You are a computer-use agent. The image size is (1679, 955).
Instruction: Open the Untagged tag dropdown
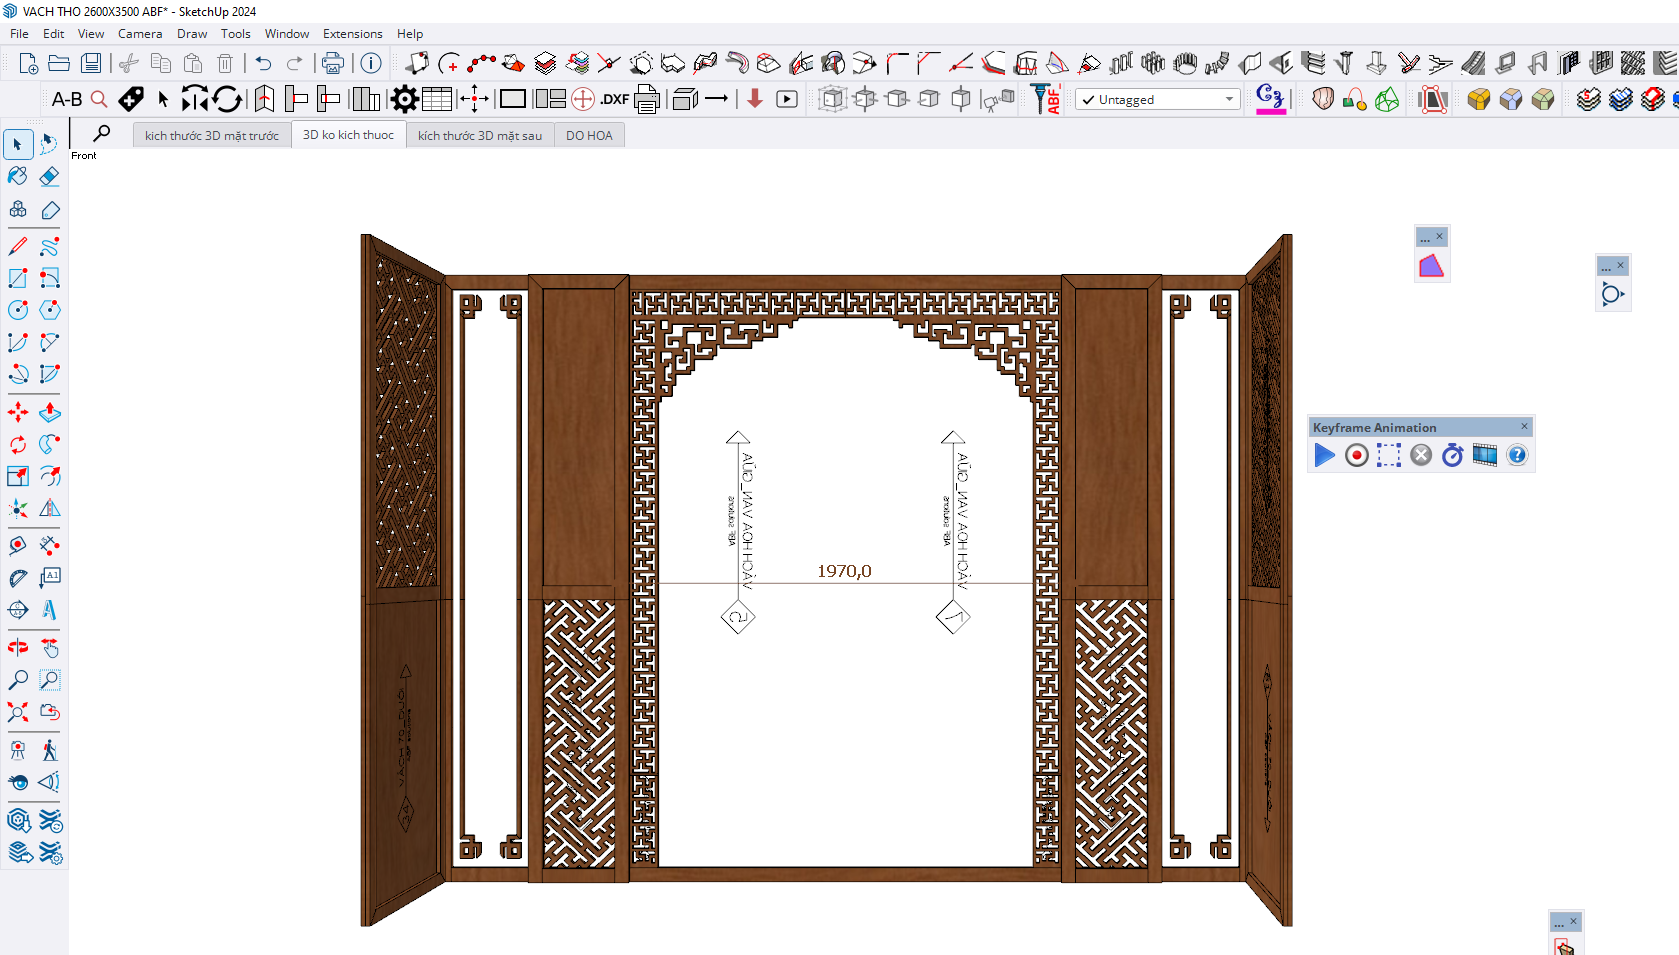click(x=1157, y=100)
